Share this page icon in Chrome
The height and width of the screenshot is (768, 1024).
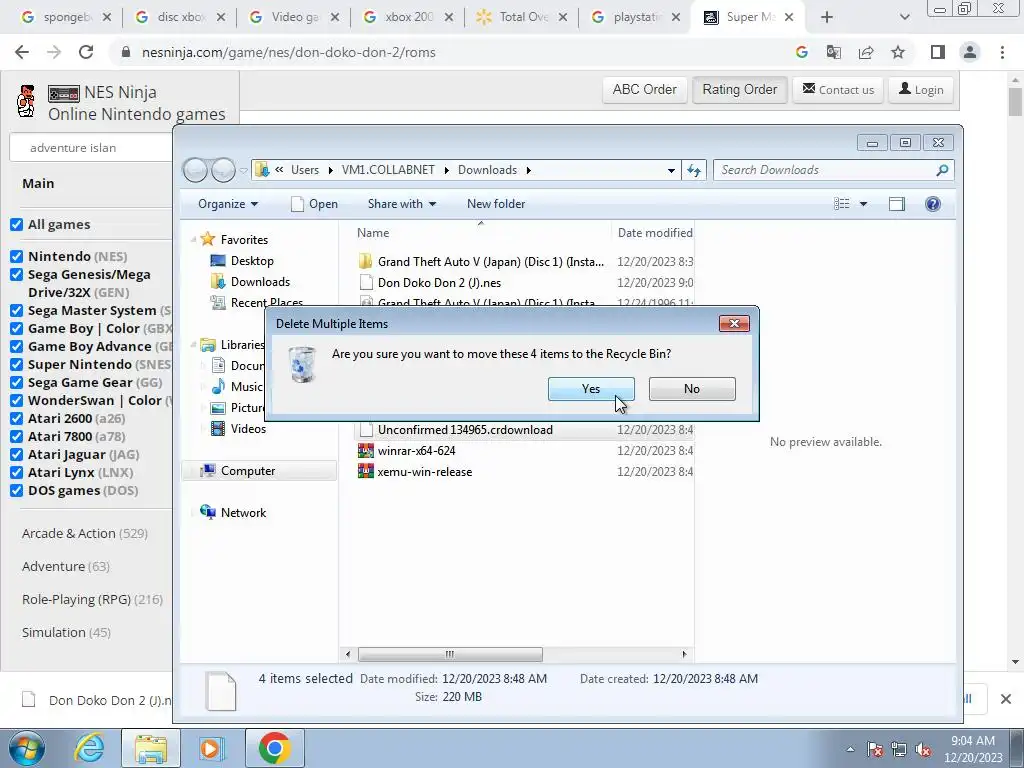(x=866, y=52)
